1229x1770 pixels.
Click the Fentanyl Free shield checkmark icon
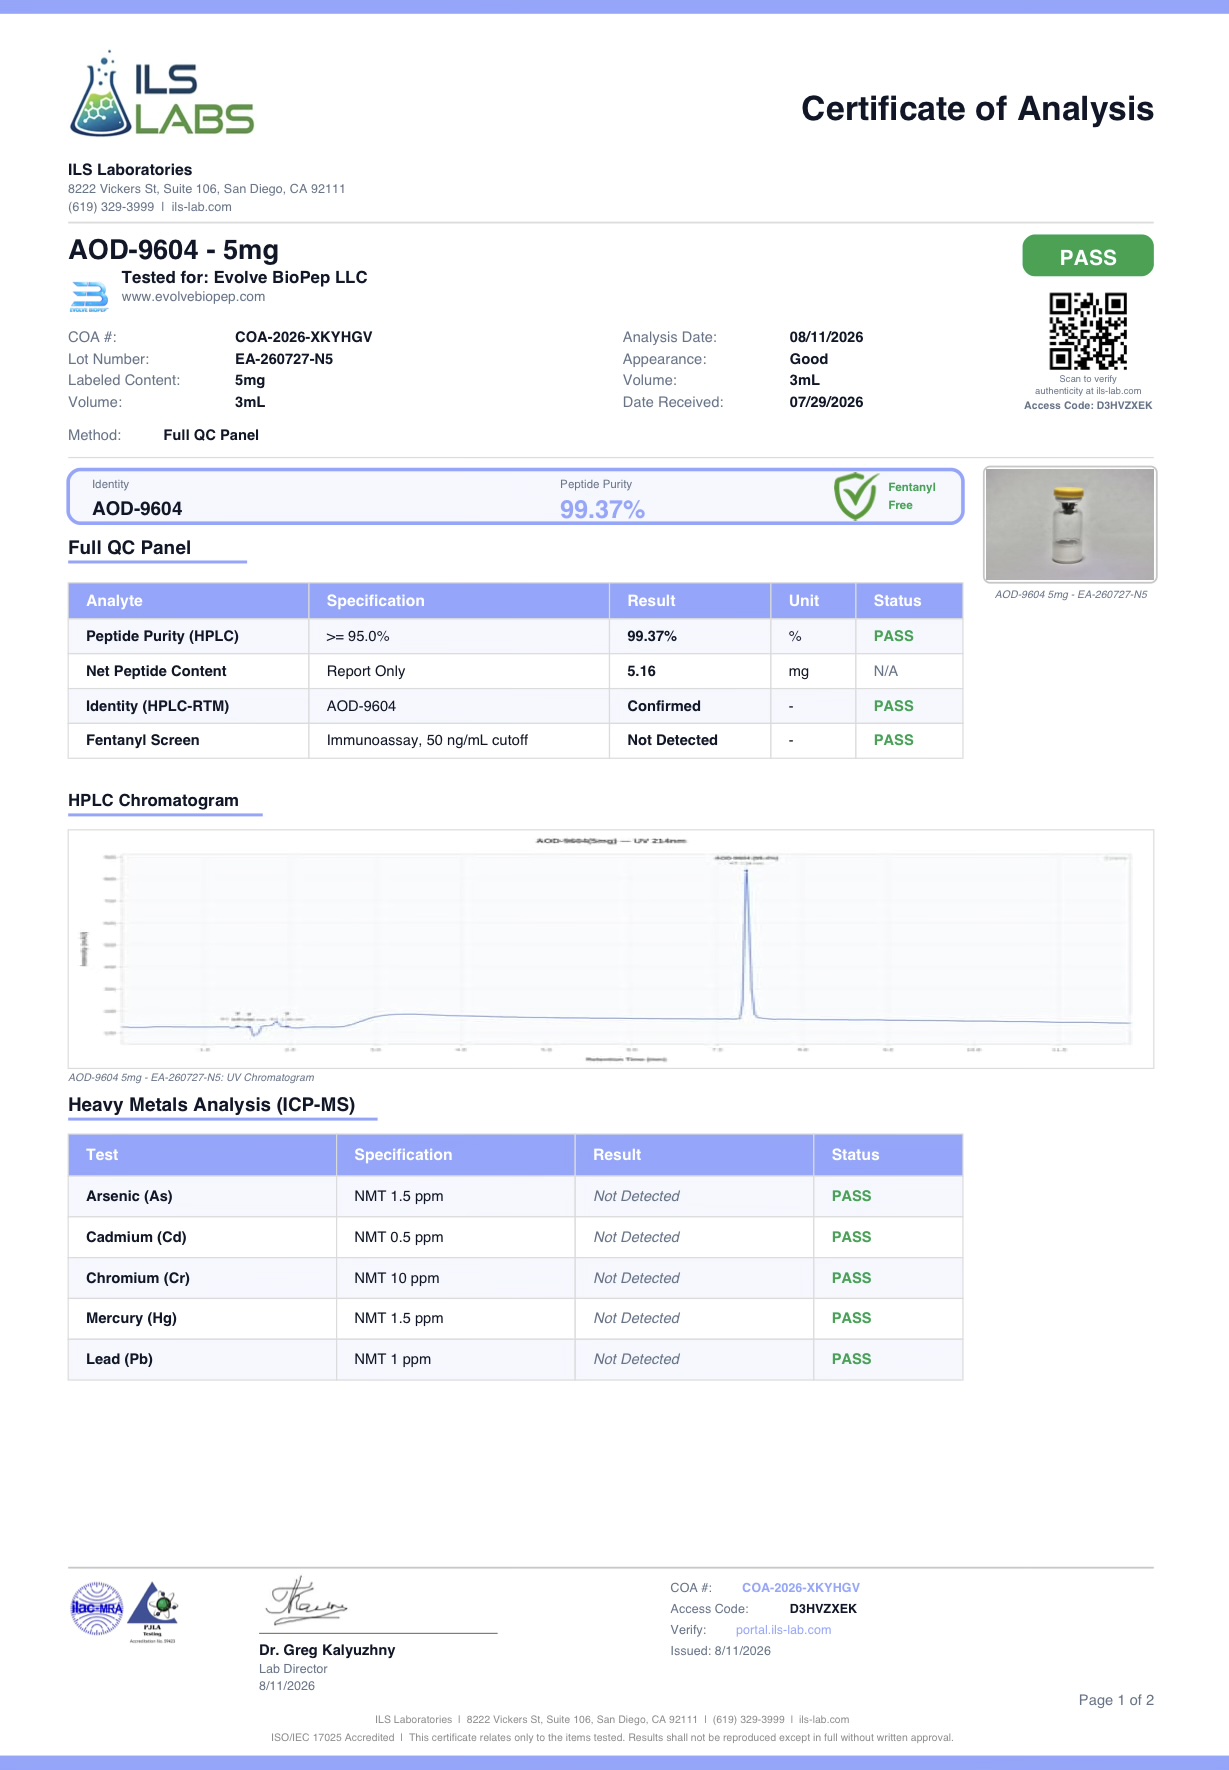point(856,496)
